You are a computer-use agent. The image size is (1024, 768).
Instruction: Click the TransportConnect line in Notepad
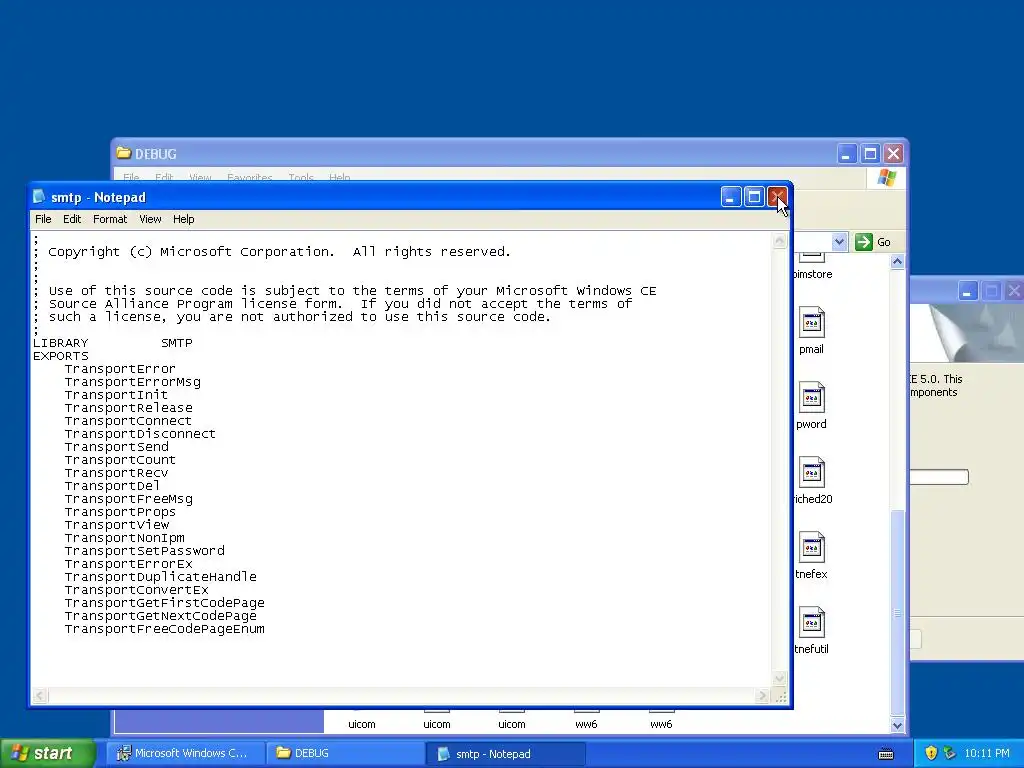128,421
